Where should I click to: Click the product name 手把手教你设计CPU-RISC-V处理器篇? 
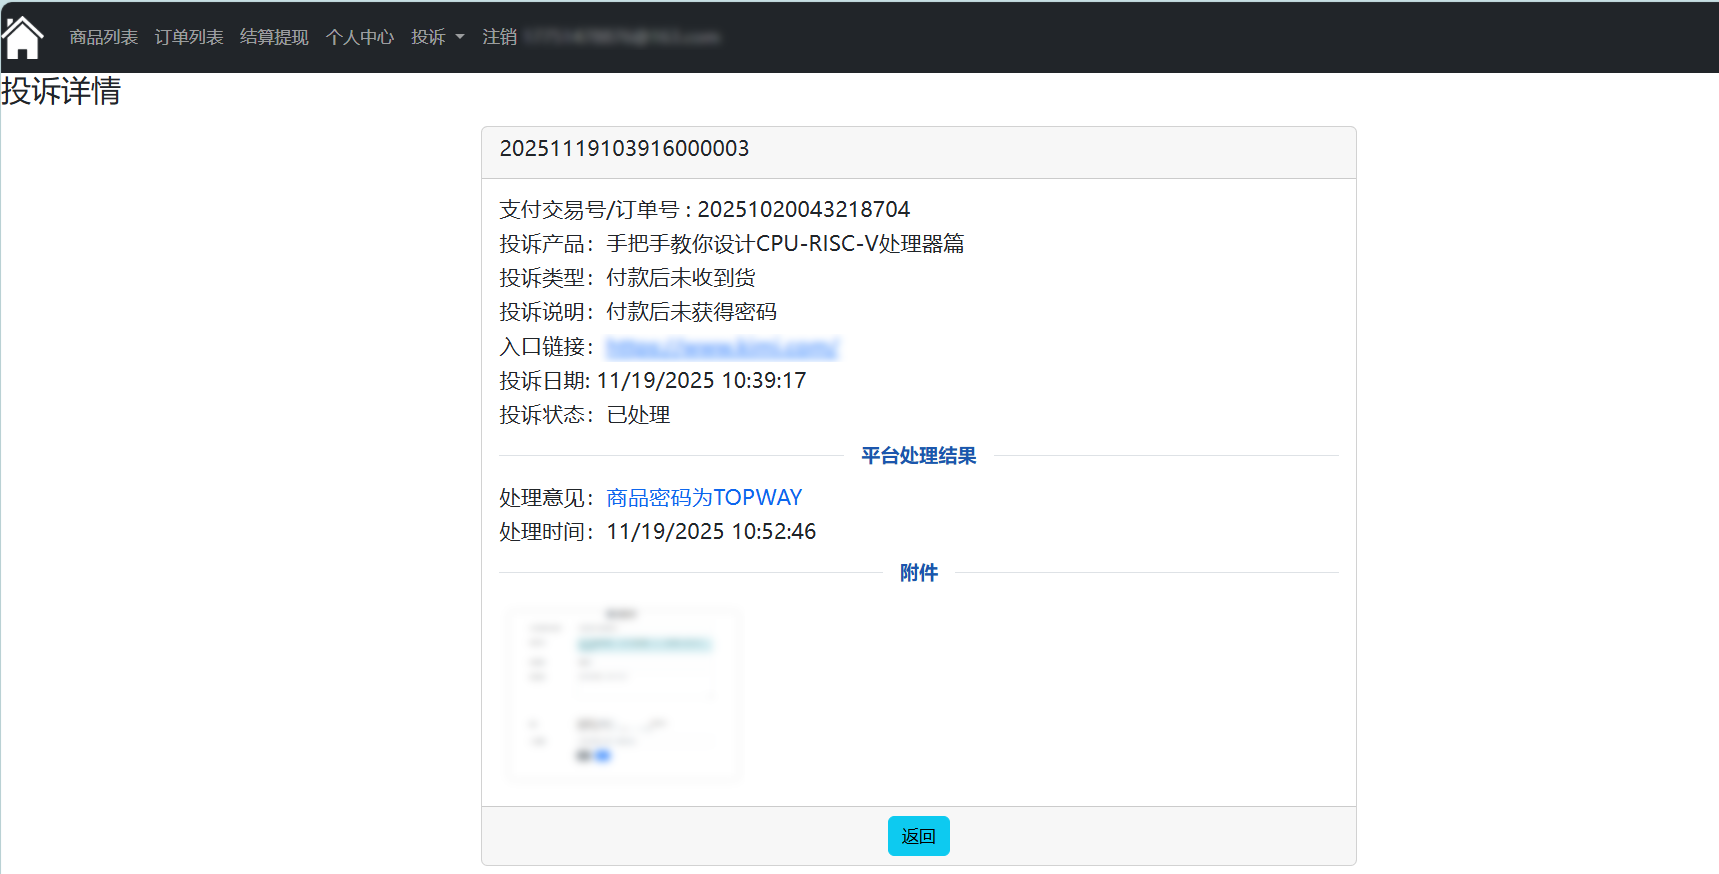click(x=785, y=243)
